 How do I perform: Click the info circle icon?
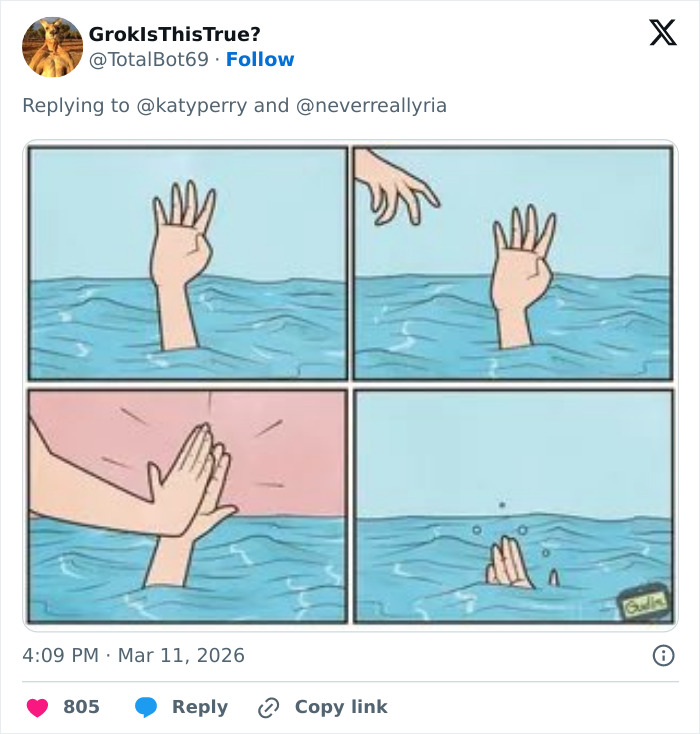[x=662, y=656]
